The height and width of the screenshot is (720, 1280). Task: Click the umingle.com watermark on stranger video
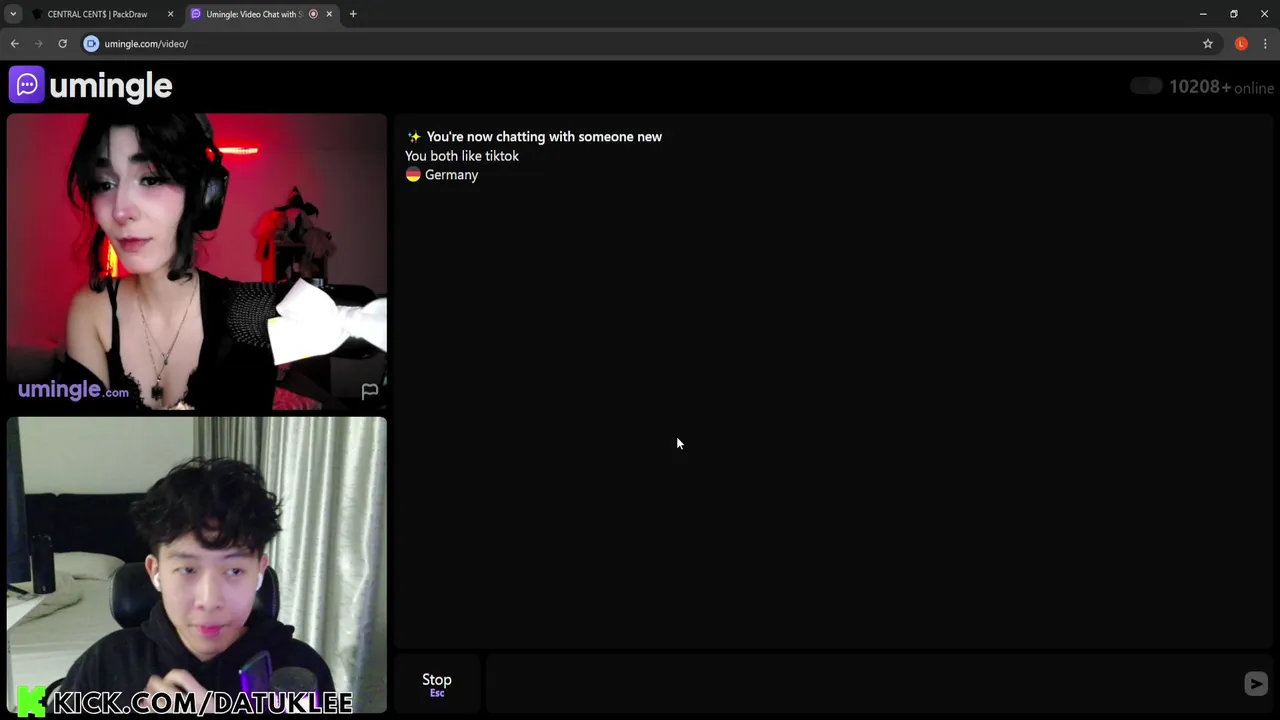tap(73, 390)
